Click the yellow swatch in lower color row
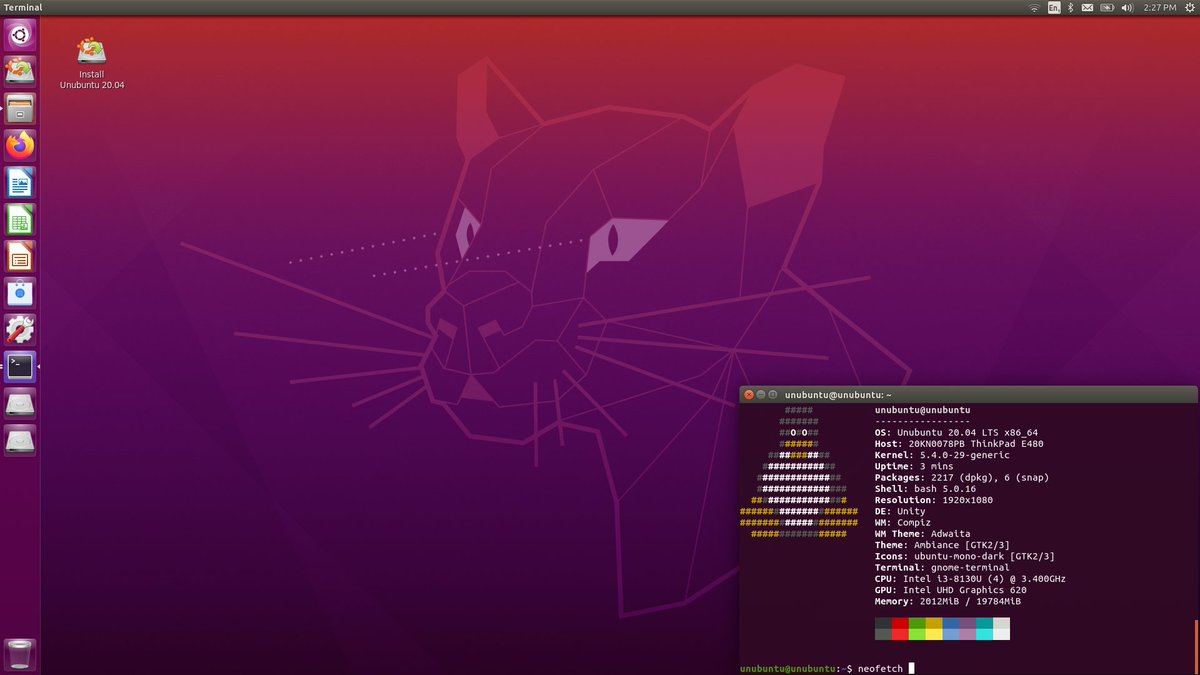1200x675 pixels. point(934,634)
